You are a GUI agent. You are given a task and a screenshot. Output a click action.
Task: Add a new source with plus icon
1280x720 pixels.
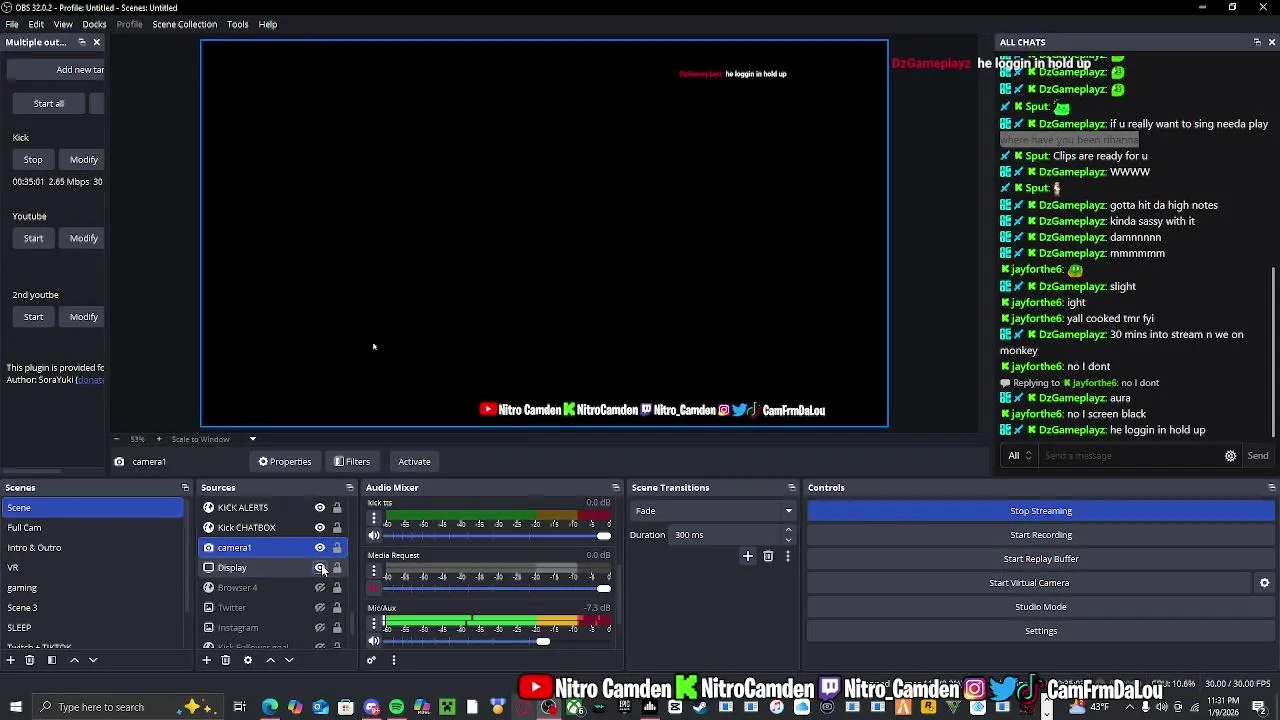[207, 660]
